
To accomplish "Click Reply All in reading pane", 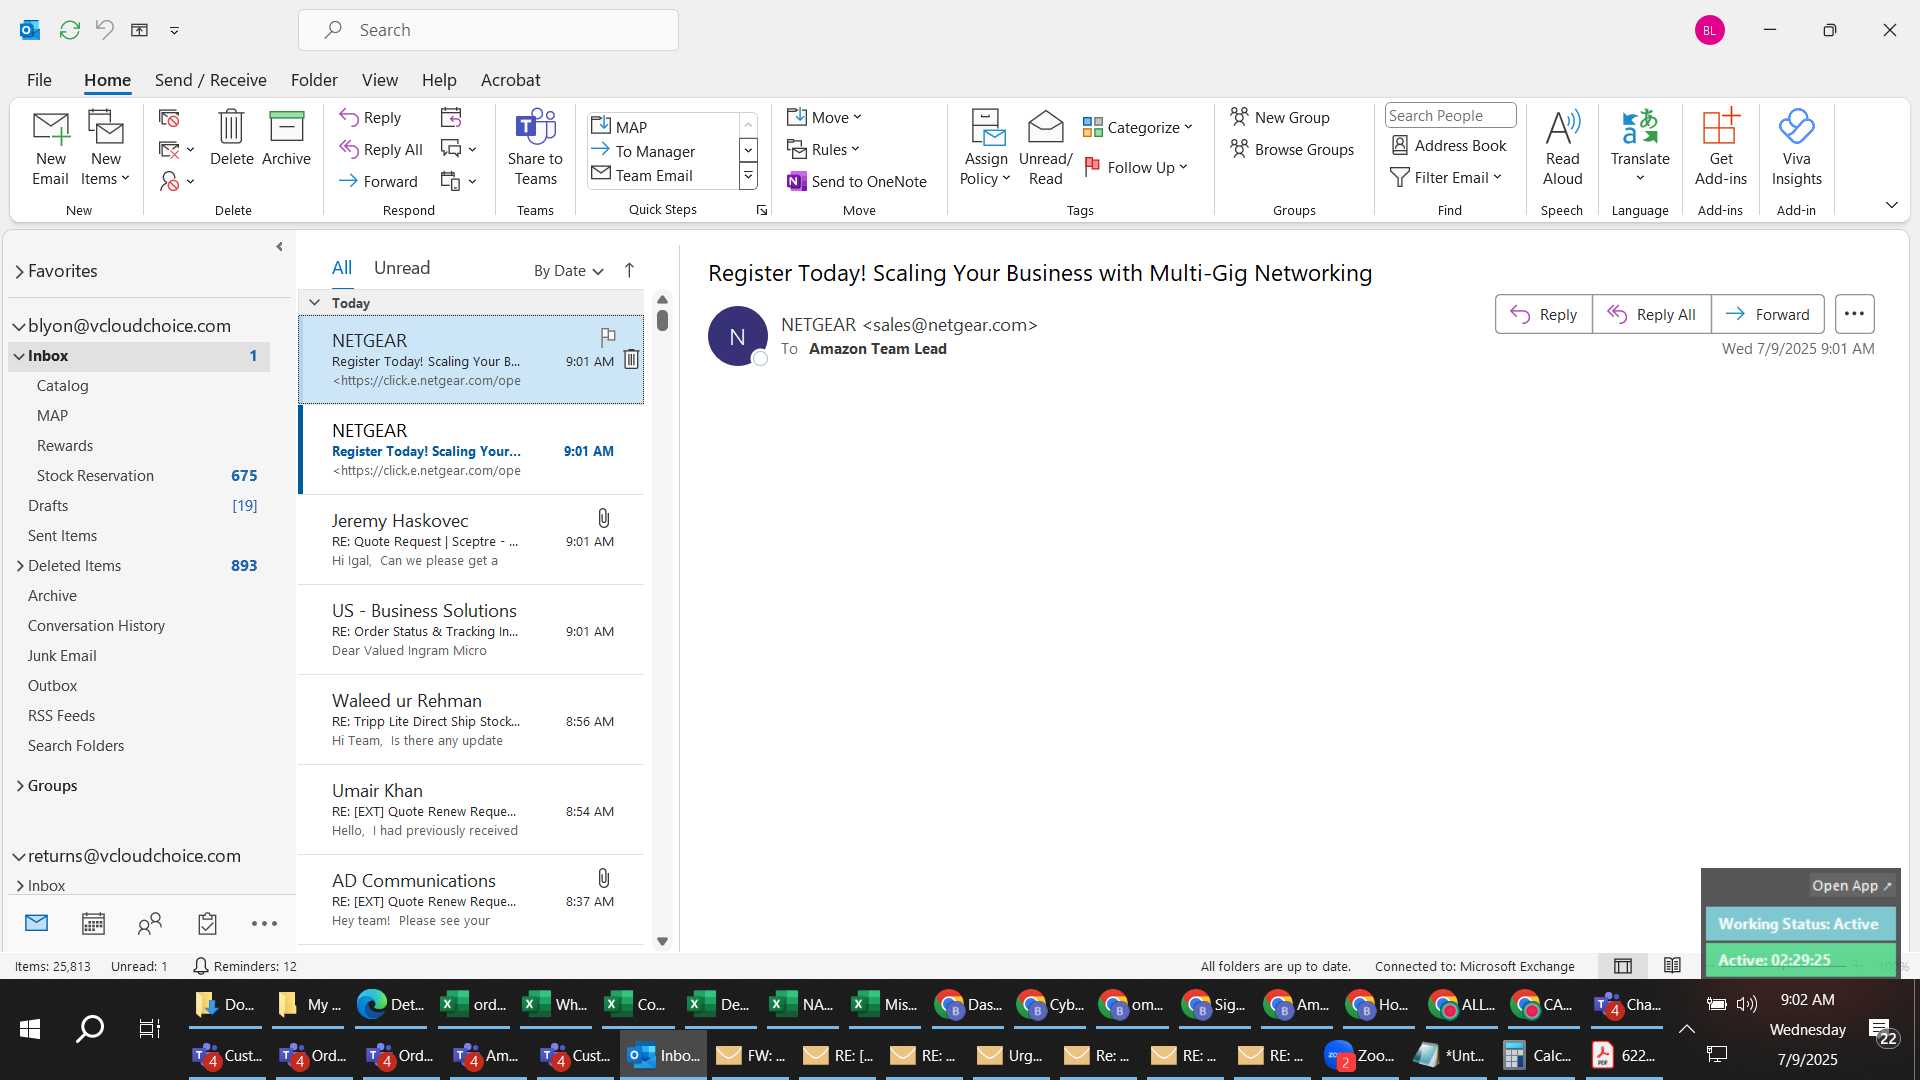I will [x=1651, y=314].
